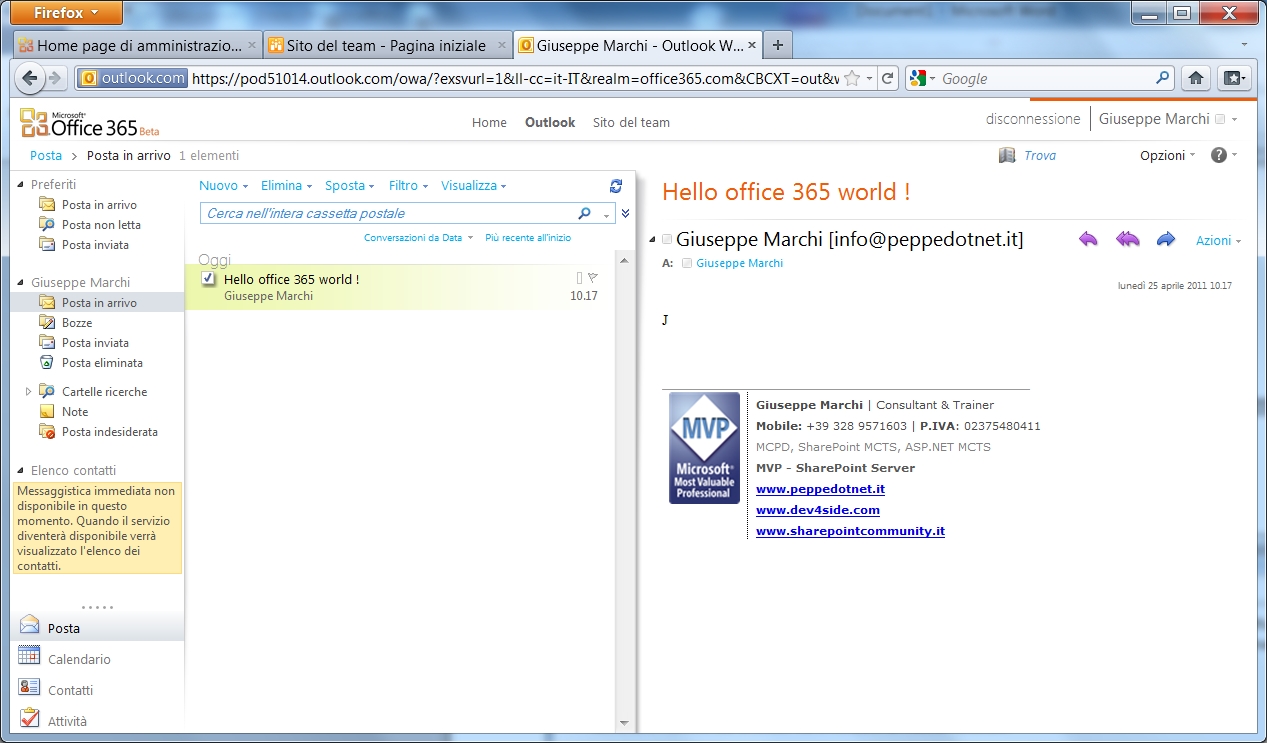The image size is (1267, 743).
Task: Open the www.peppedotnet.it link
Action: pyautogui.click(x=820, y=489)
